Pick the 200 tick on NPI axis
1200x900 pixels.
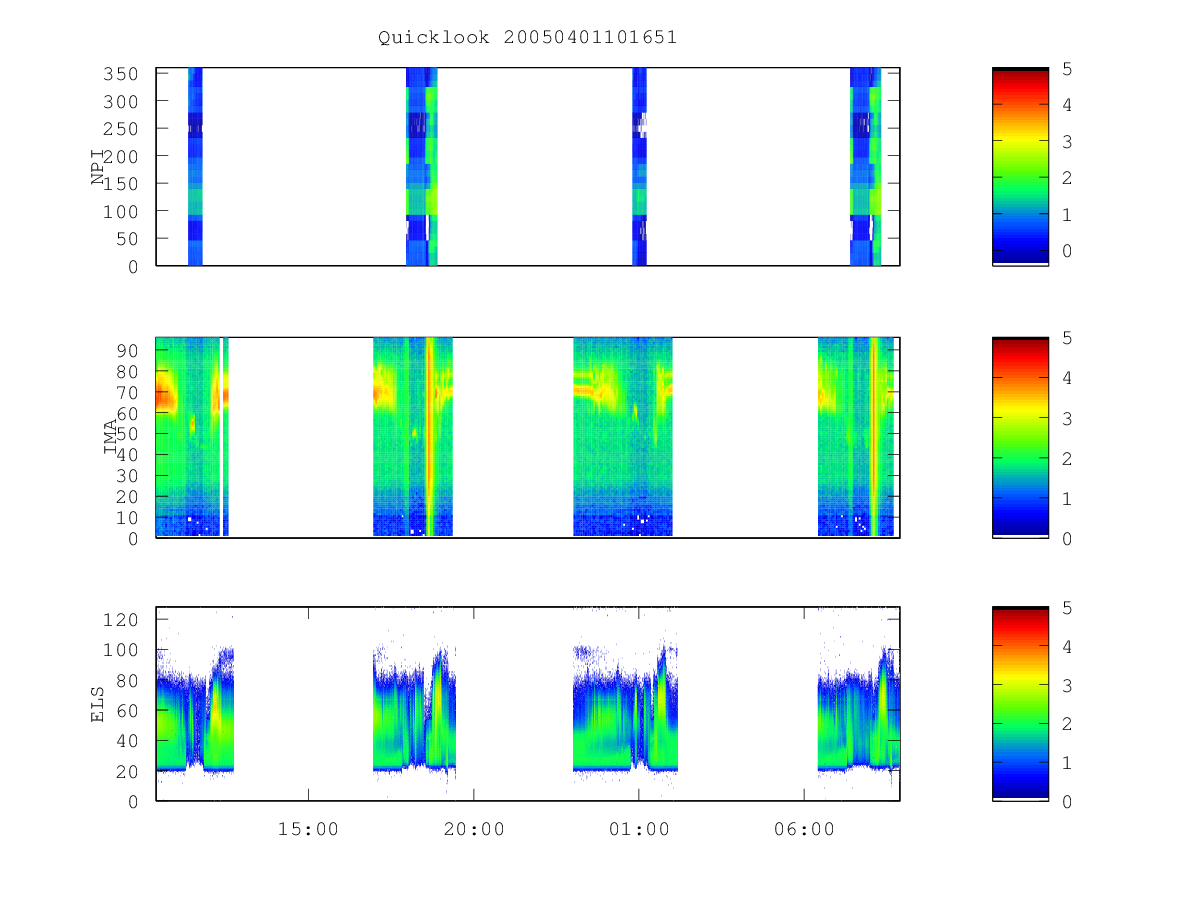click(123, 156)
